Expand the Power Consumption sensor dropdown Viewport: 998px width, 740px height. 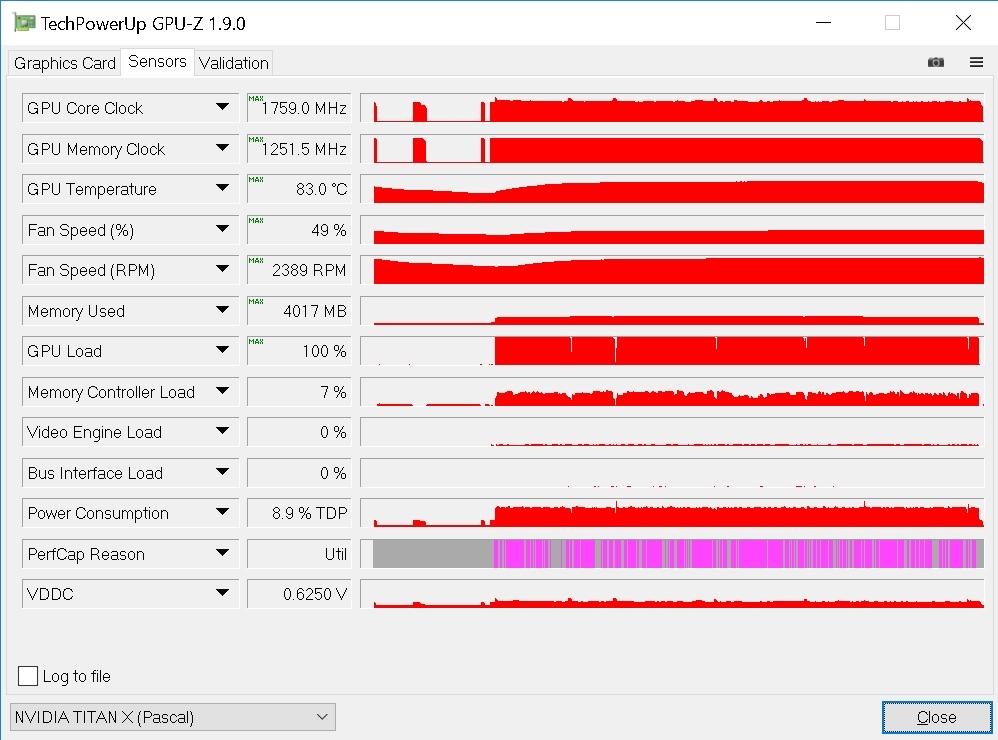tap(222, 512)
